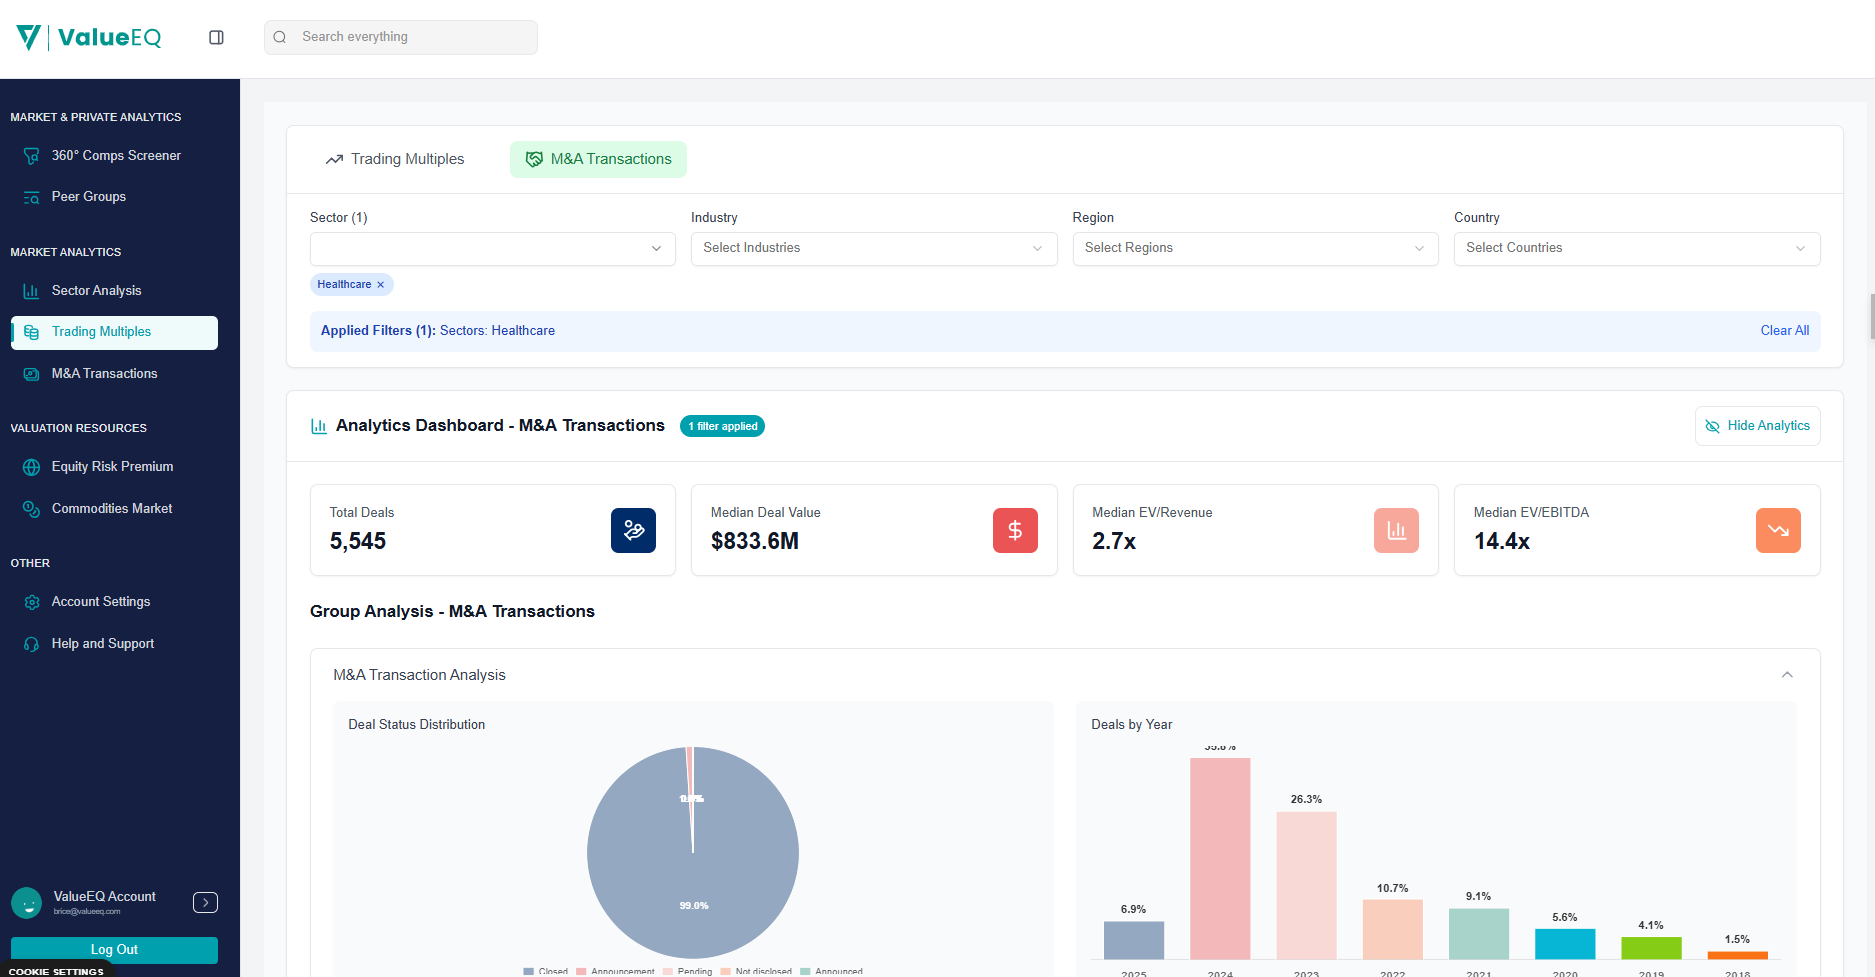Image resolution: width=1875 pixels, height=977 pixels.
Task: Click the Median EV/EBITDA trend icon
Action: point(1777,530)
